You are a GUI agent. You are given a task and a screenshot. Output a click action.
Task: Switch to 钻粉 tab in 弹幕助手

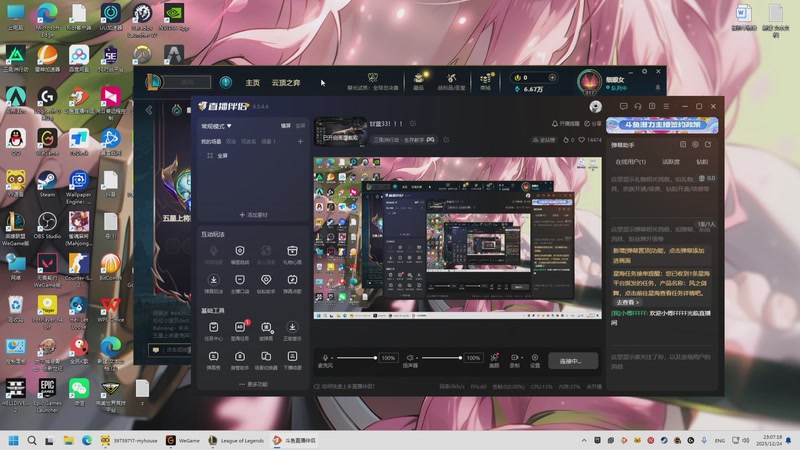(x=702, y=162)
